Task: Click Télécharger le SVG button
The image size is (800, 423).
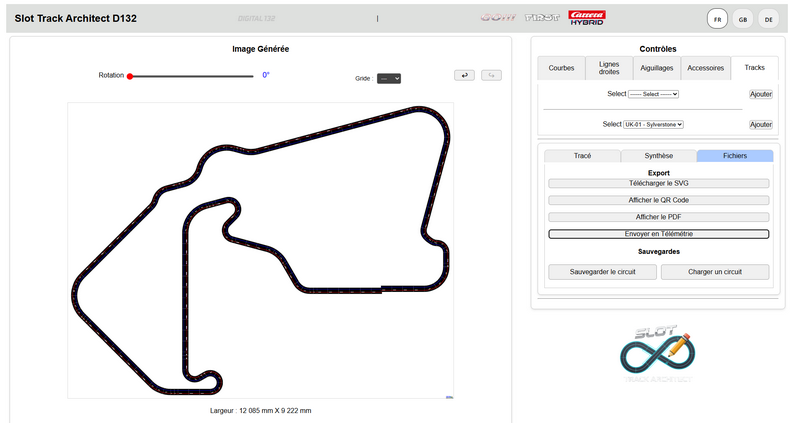Action: click(x=659, y=183)
